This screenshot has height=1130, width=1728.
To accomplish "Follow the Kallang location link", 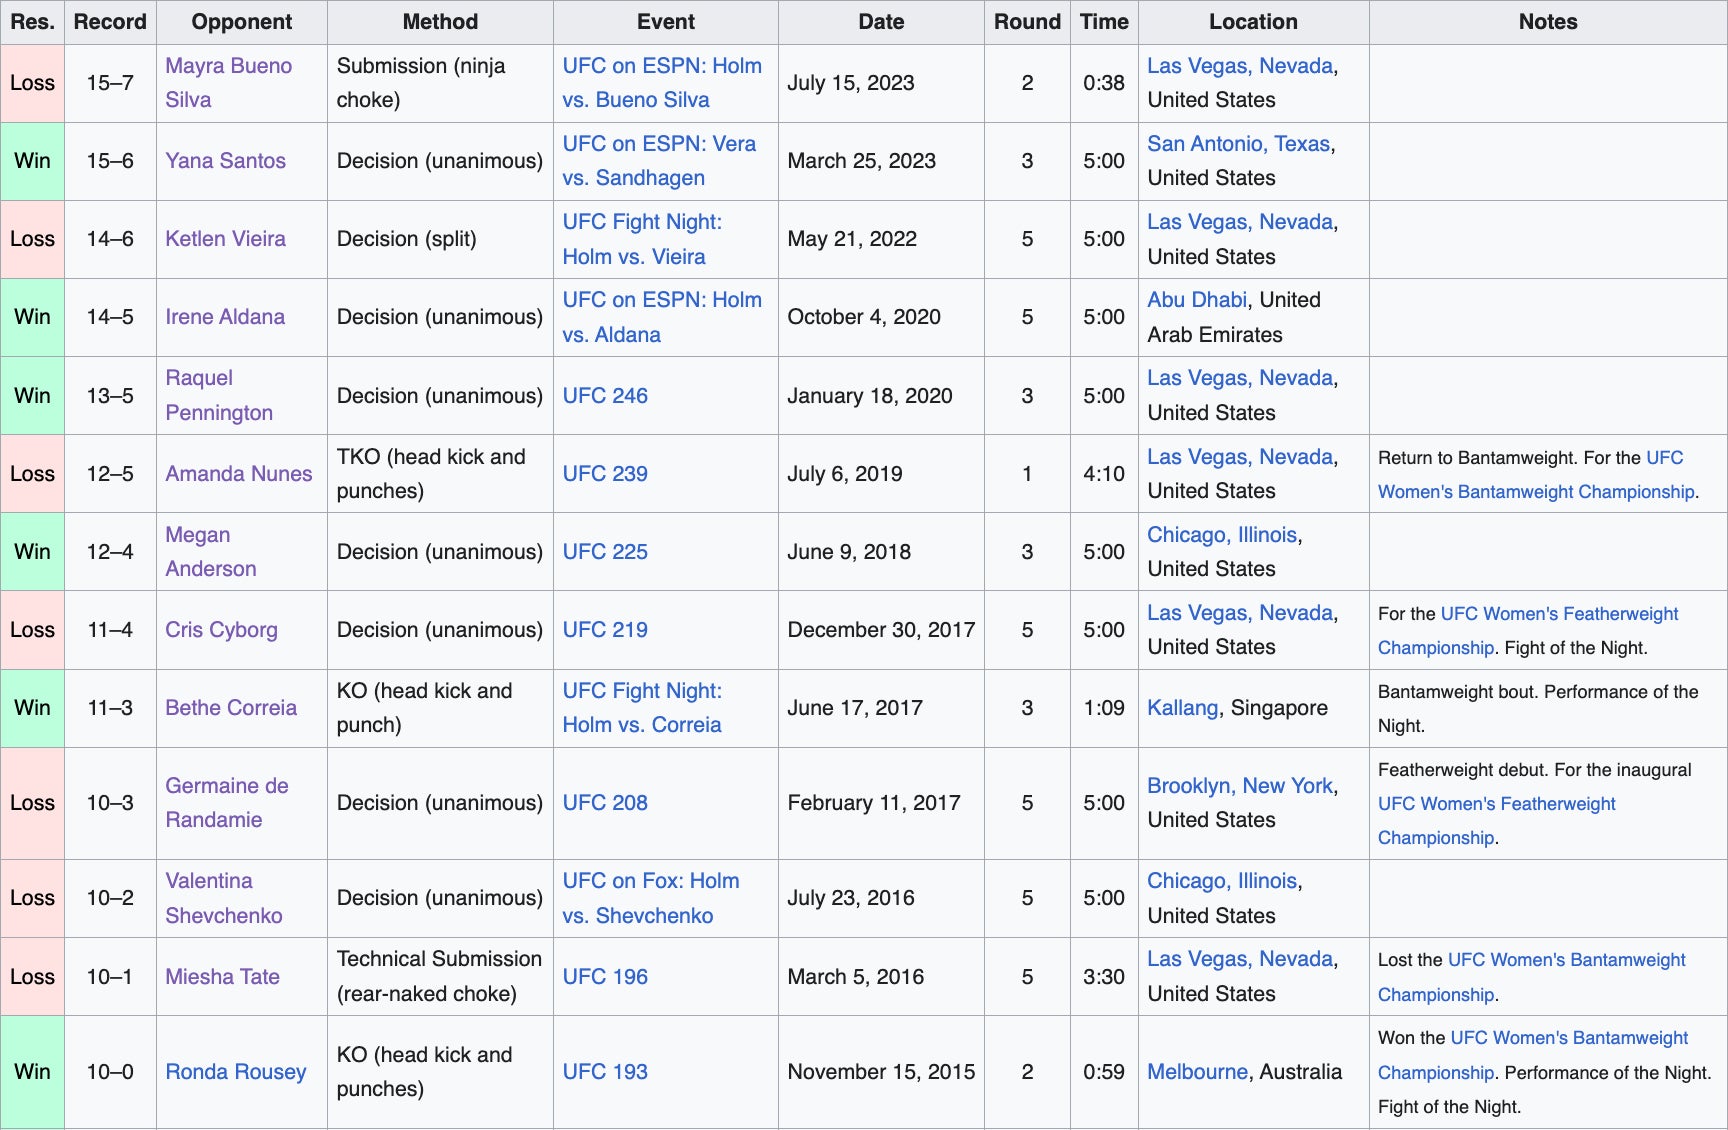I will [x=1182, y=708].
